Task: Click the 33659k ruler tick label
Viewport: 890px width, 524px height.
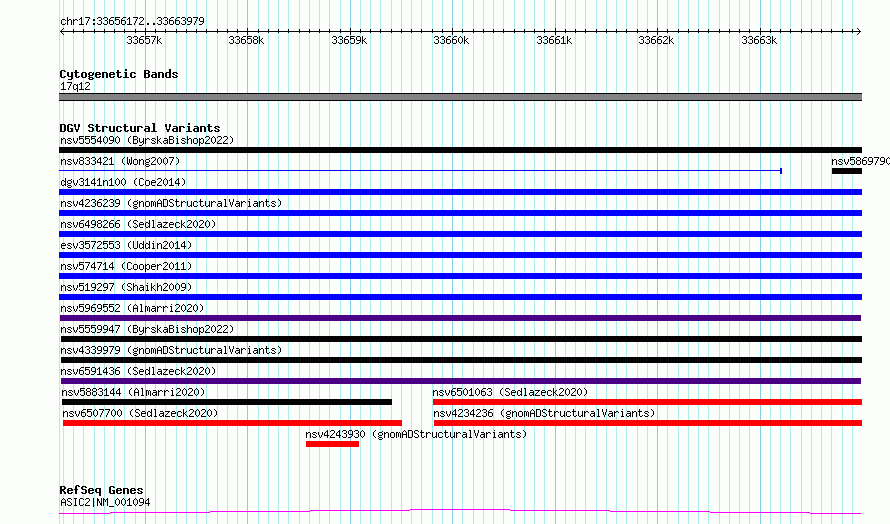Action: pos(349,40)
